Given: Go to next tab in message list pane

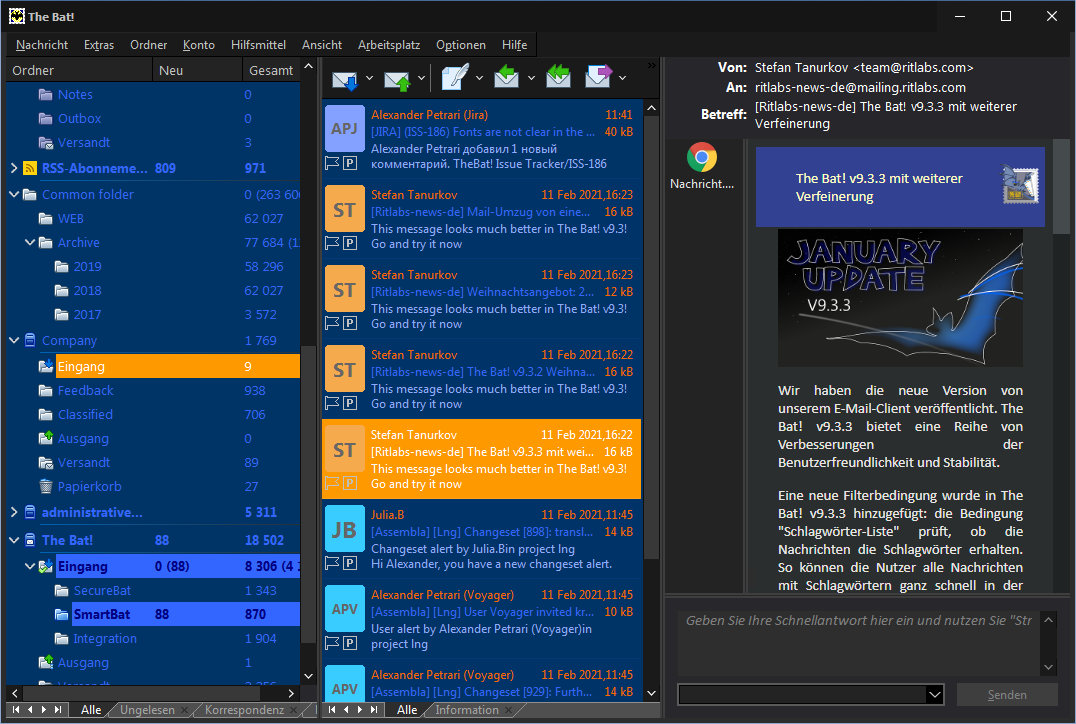Looking at the screenshot, I should click(x=360, y=710).
